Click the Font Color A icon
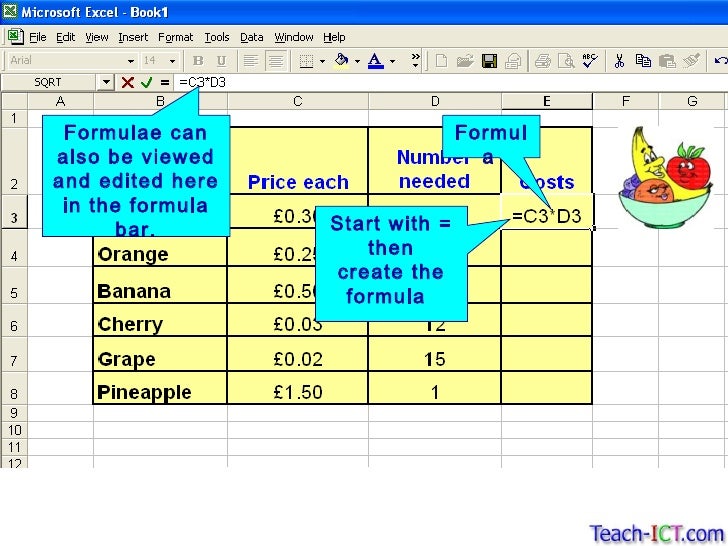 click(376, 61)
